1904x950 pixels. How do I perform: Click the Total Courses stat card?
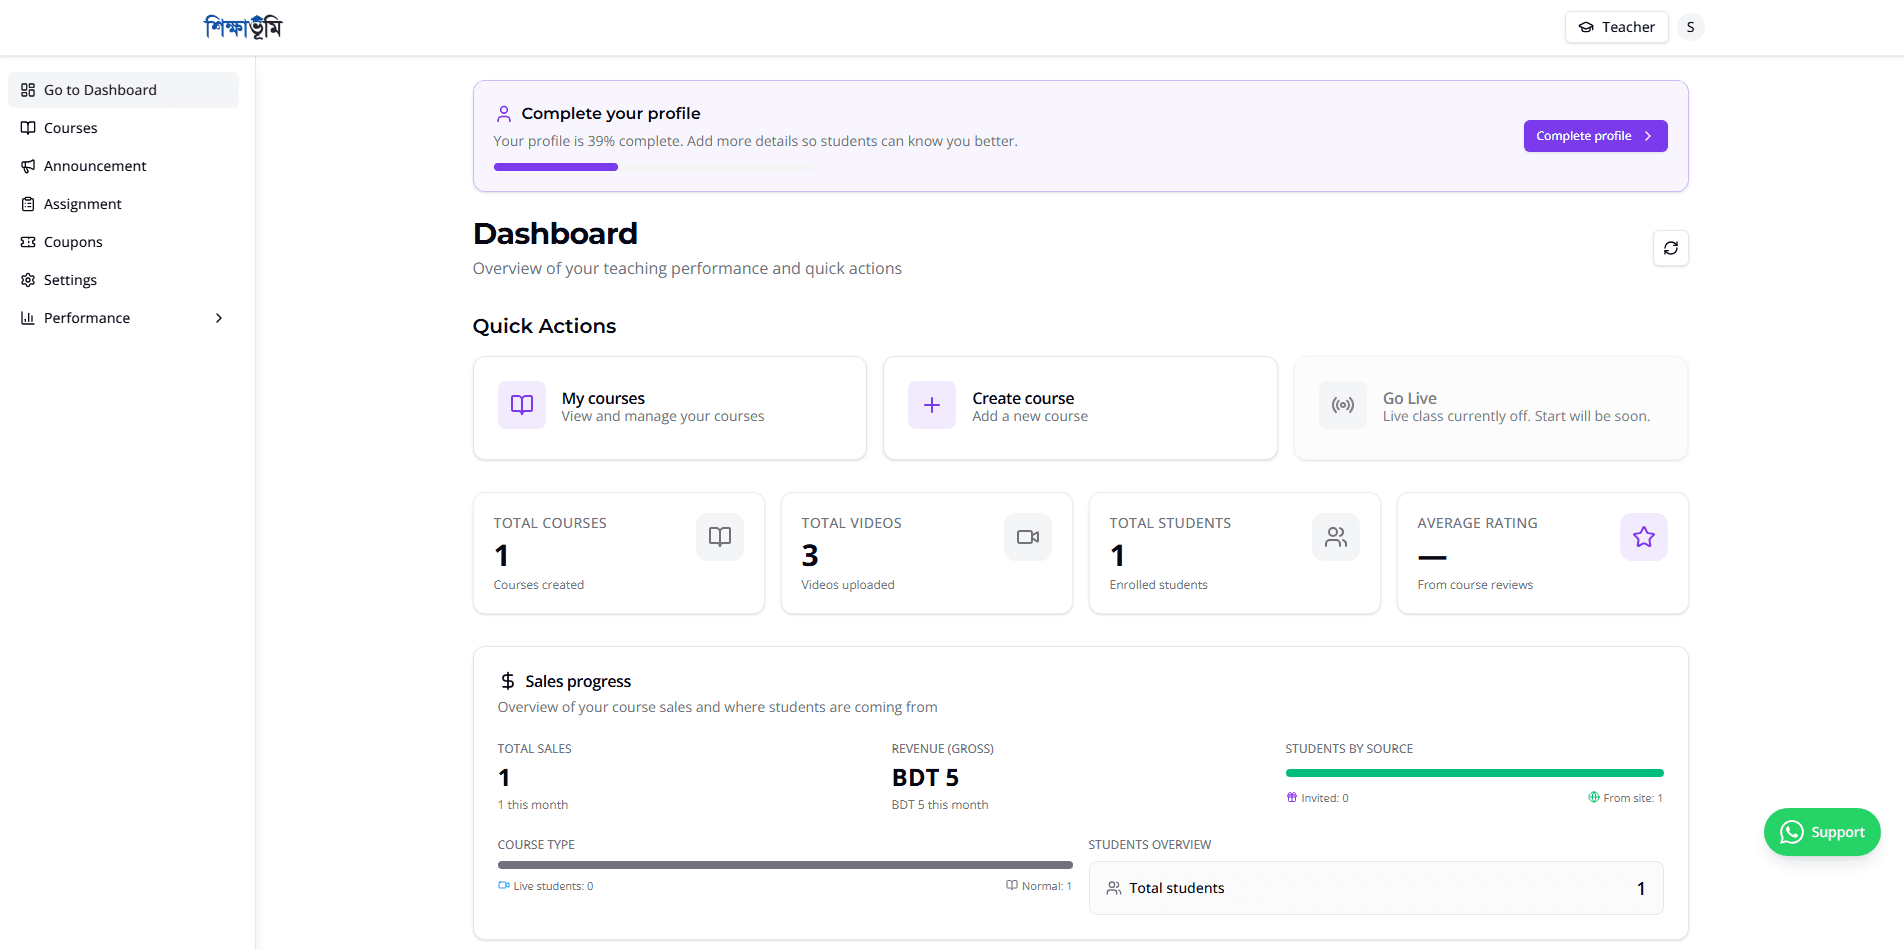[x=619, y=553]
